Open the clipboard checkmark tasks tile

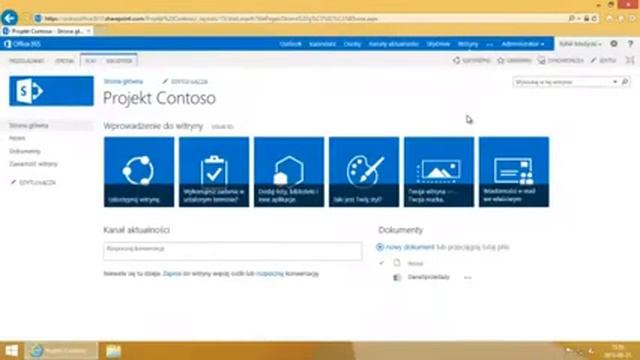click(214, 172)
